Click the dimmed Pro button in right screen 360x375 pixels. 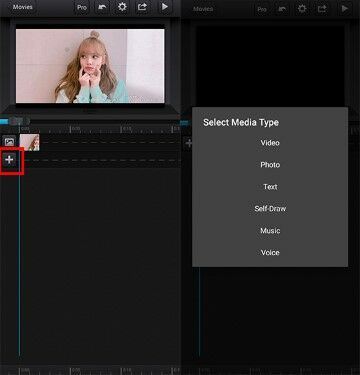point(262,9)
